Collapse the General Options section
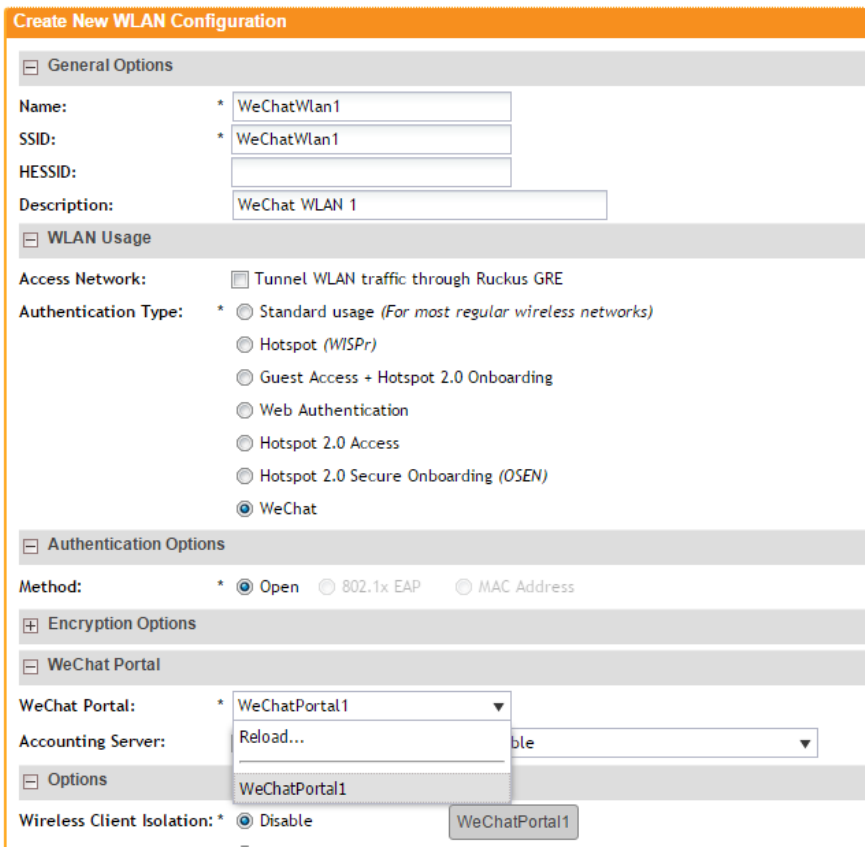Image resolution: width=865 pixels, height=847 pixels. click(30, 67)
